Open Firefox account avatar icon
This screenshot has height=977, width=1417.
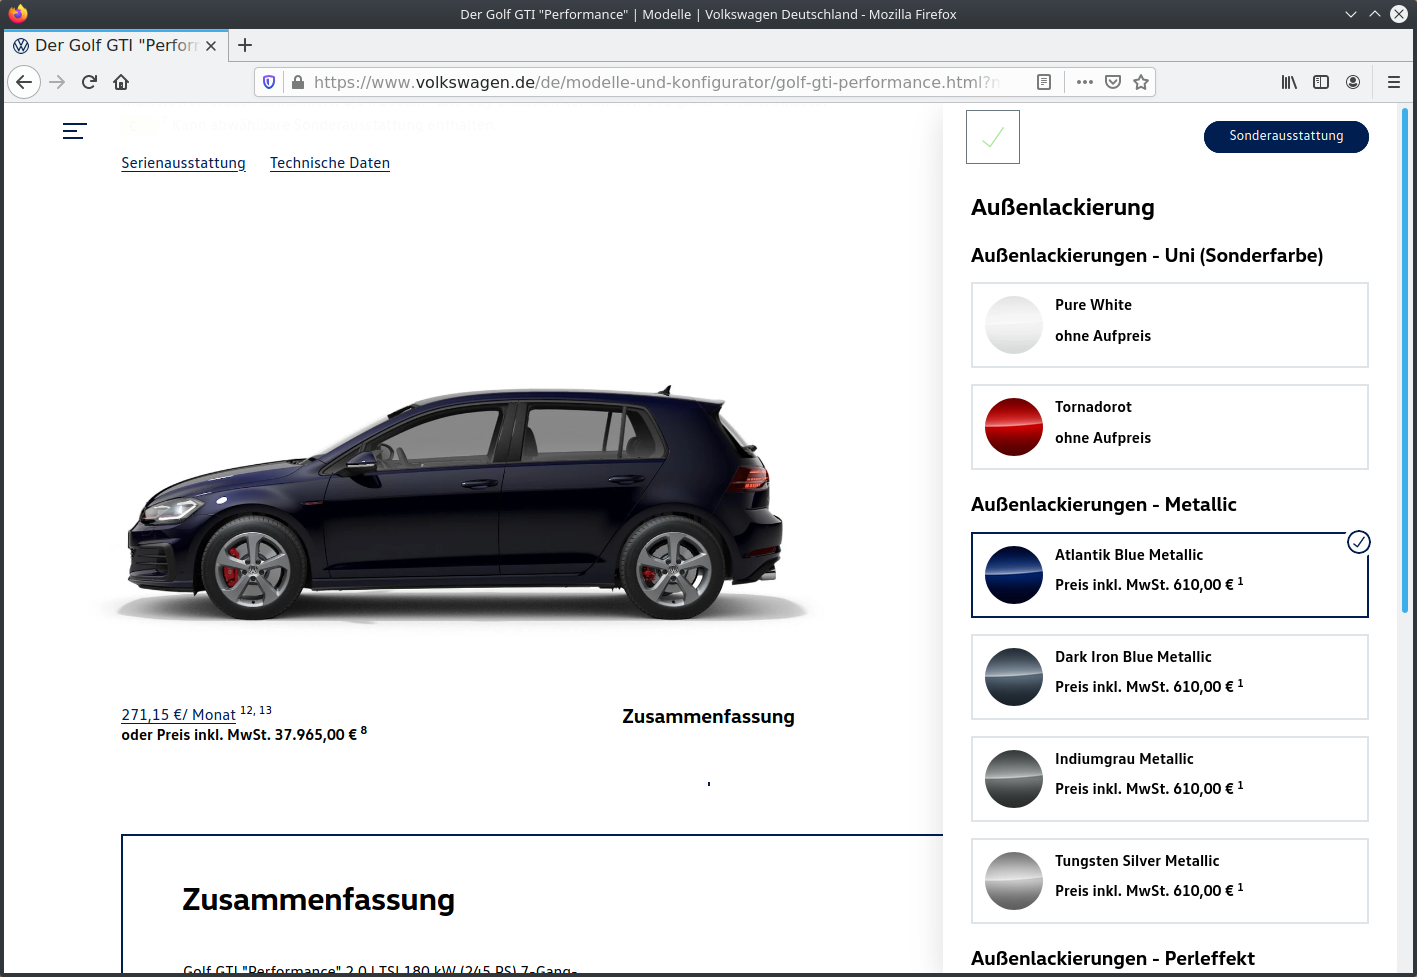click(1353, 82)
